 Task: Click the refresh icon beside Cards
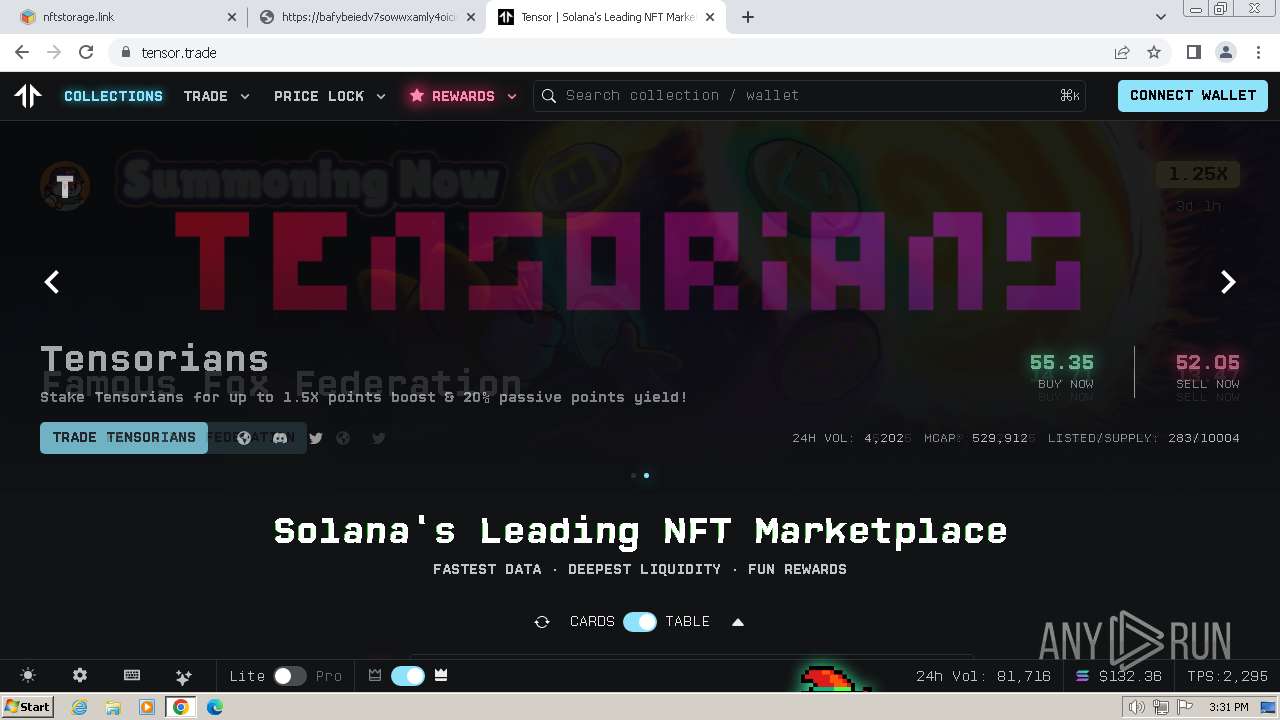pos(542,622)
